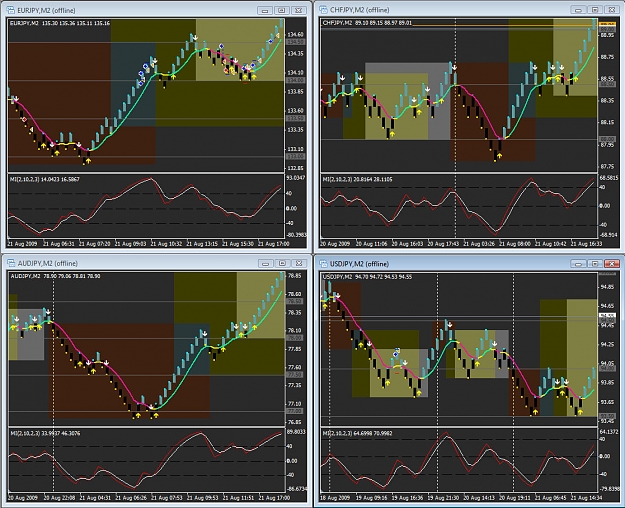Click '19 Aug 09:16' on USDJPY time axis

371,498
